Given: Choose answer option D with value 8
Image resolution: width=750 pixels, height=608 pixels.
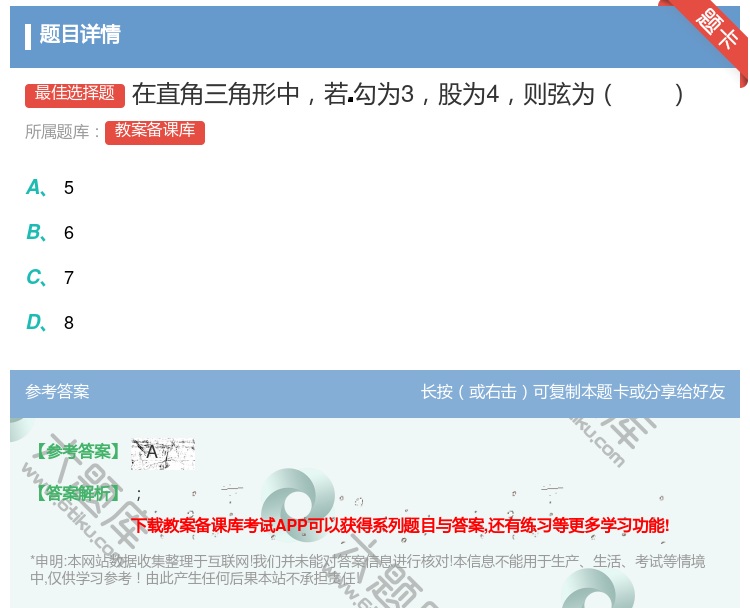Looking at the screenshot, I should coord(50,322).
